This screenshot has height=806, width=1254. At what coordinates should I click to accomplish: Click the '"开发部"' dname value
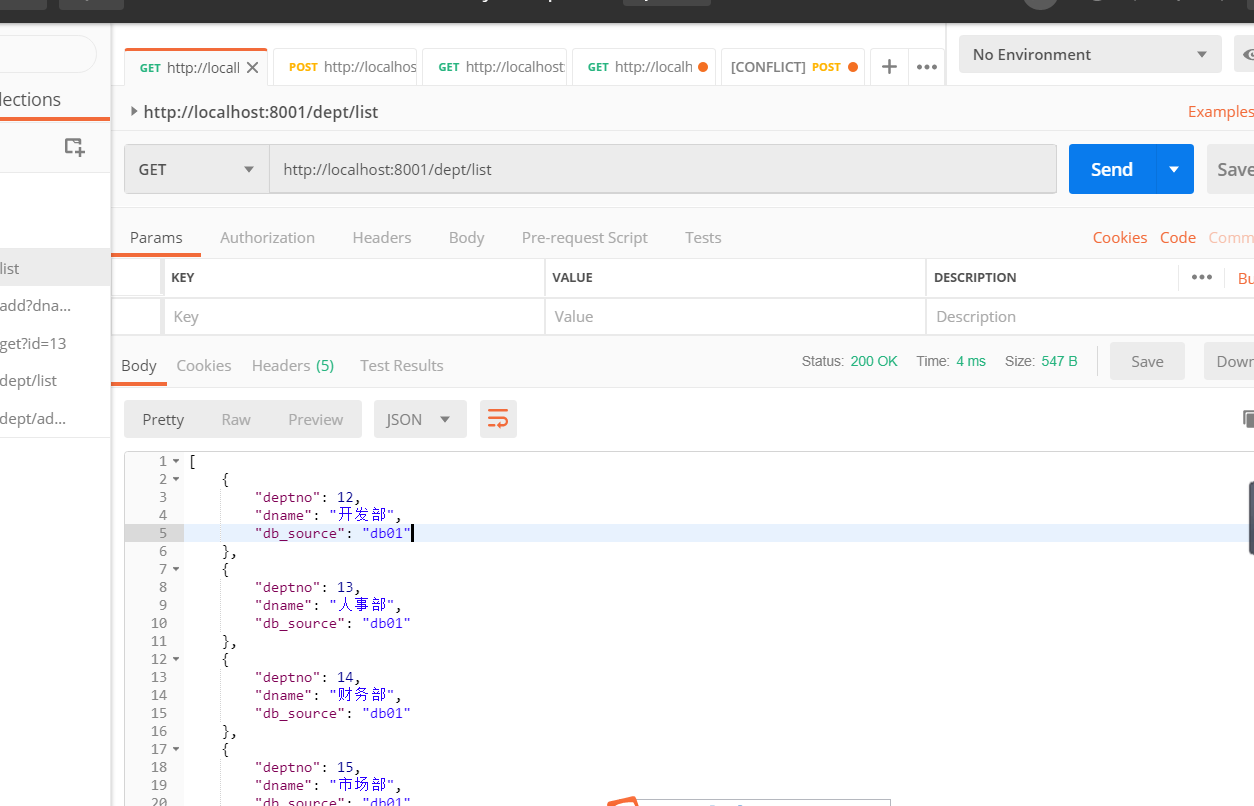tap(364, 515)
